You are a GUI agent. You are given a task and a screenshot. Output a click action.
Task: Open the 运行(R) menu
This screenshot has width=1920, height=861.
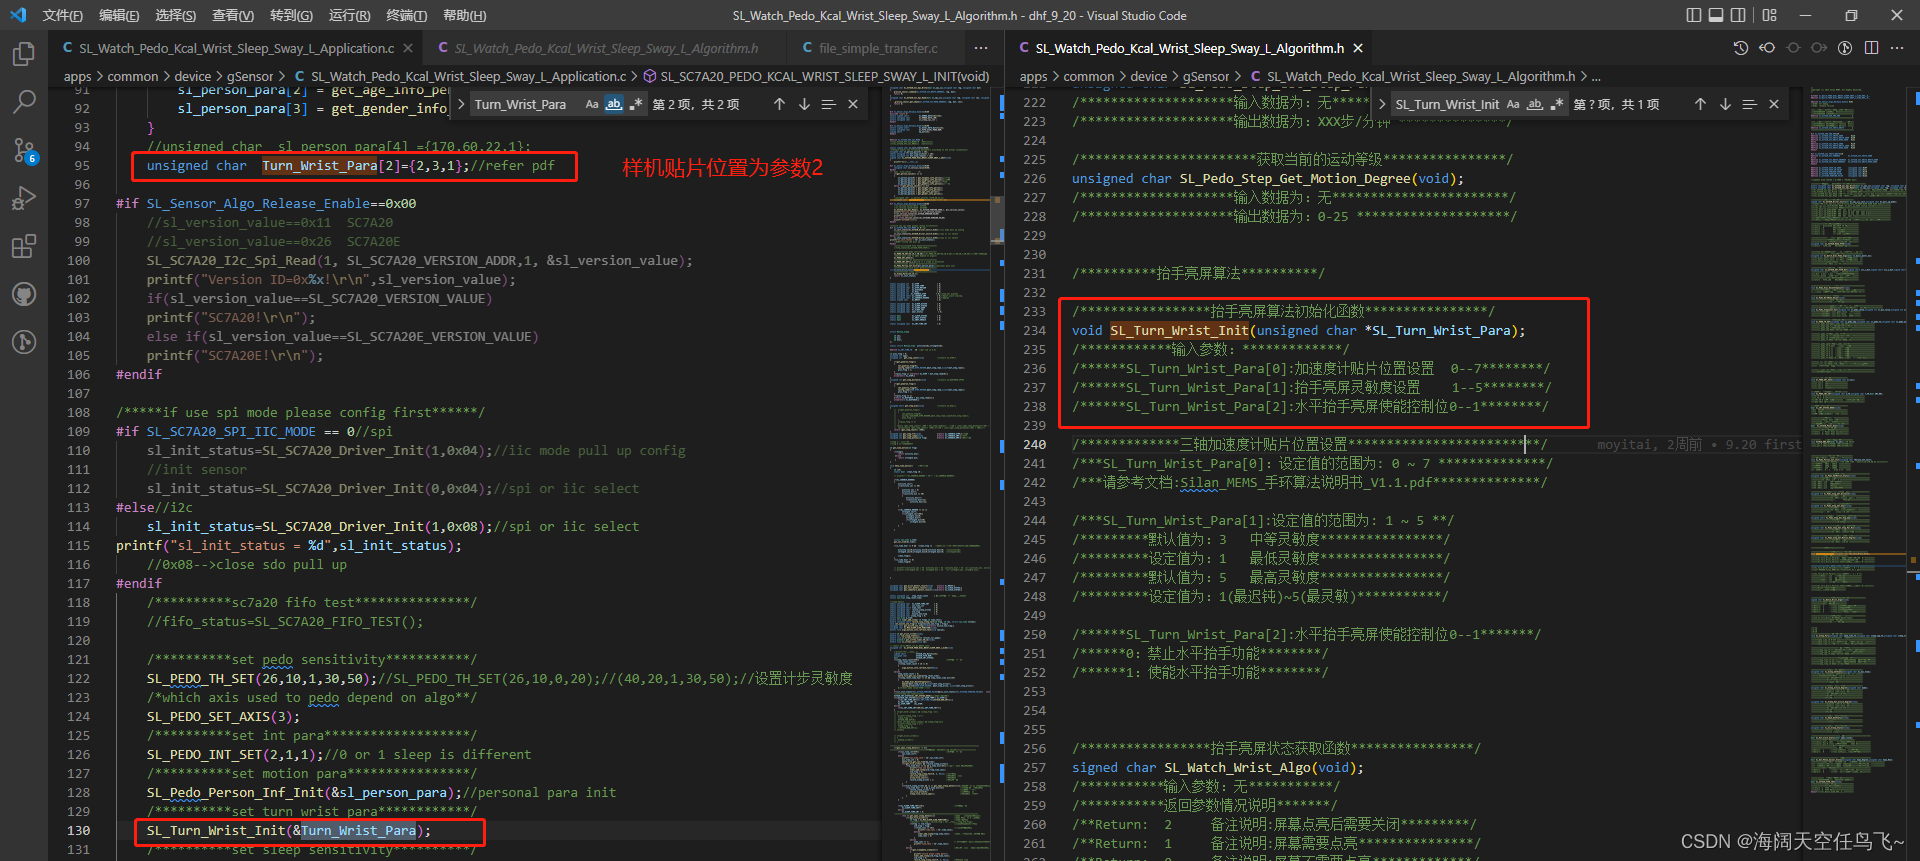(349, 15)
